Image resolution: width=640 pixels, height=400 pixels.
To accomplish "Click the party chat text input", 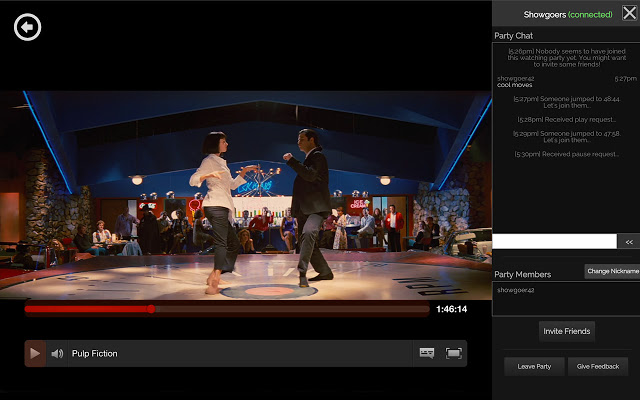I will [x=554, y=241].
